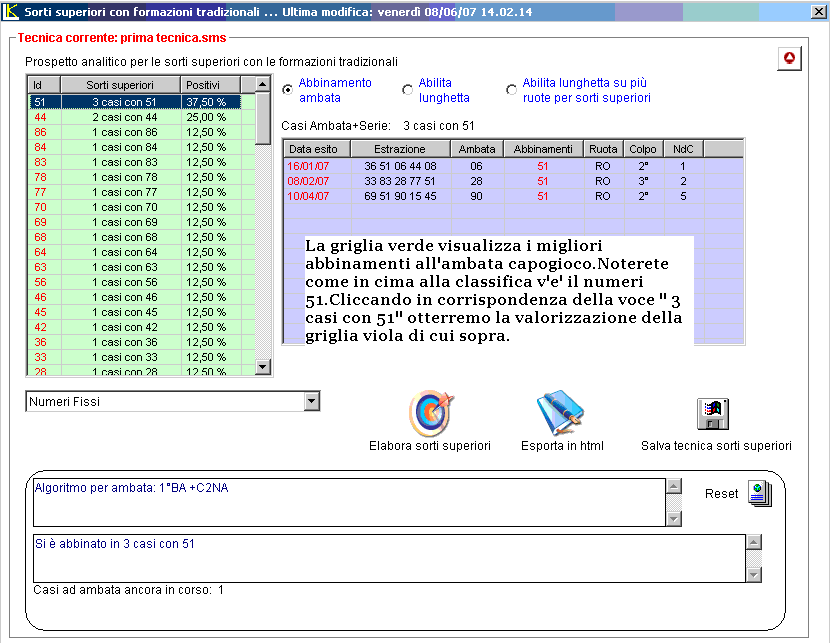Click the green grid vertical scrollbar thumb
Viewport: 830px width, 643px height.
263,118
